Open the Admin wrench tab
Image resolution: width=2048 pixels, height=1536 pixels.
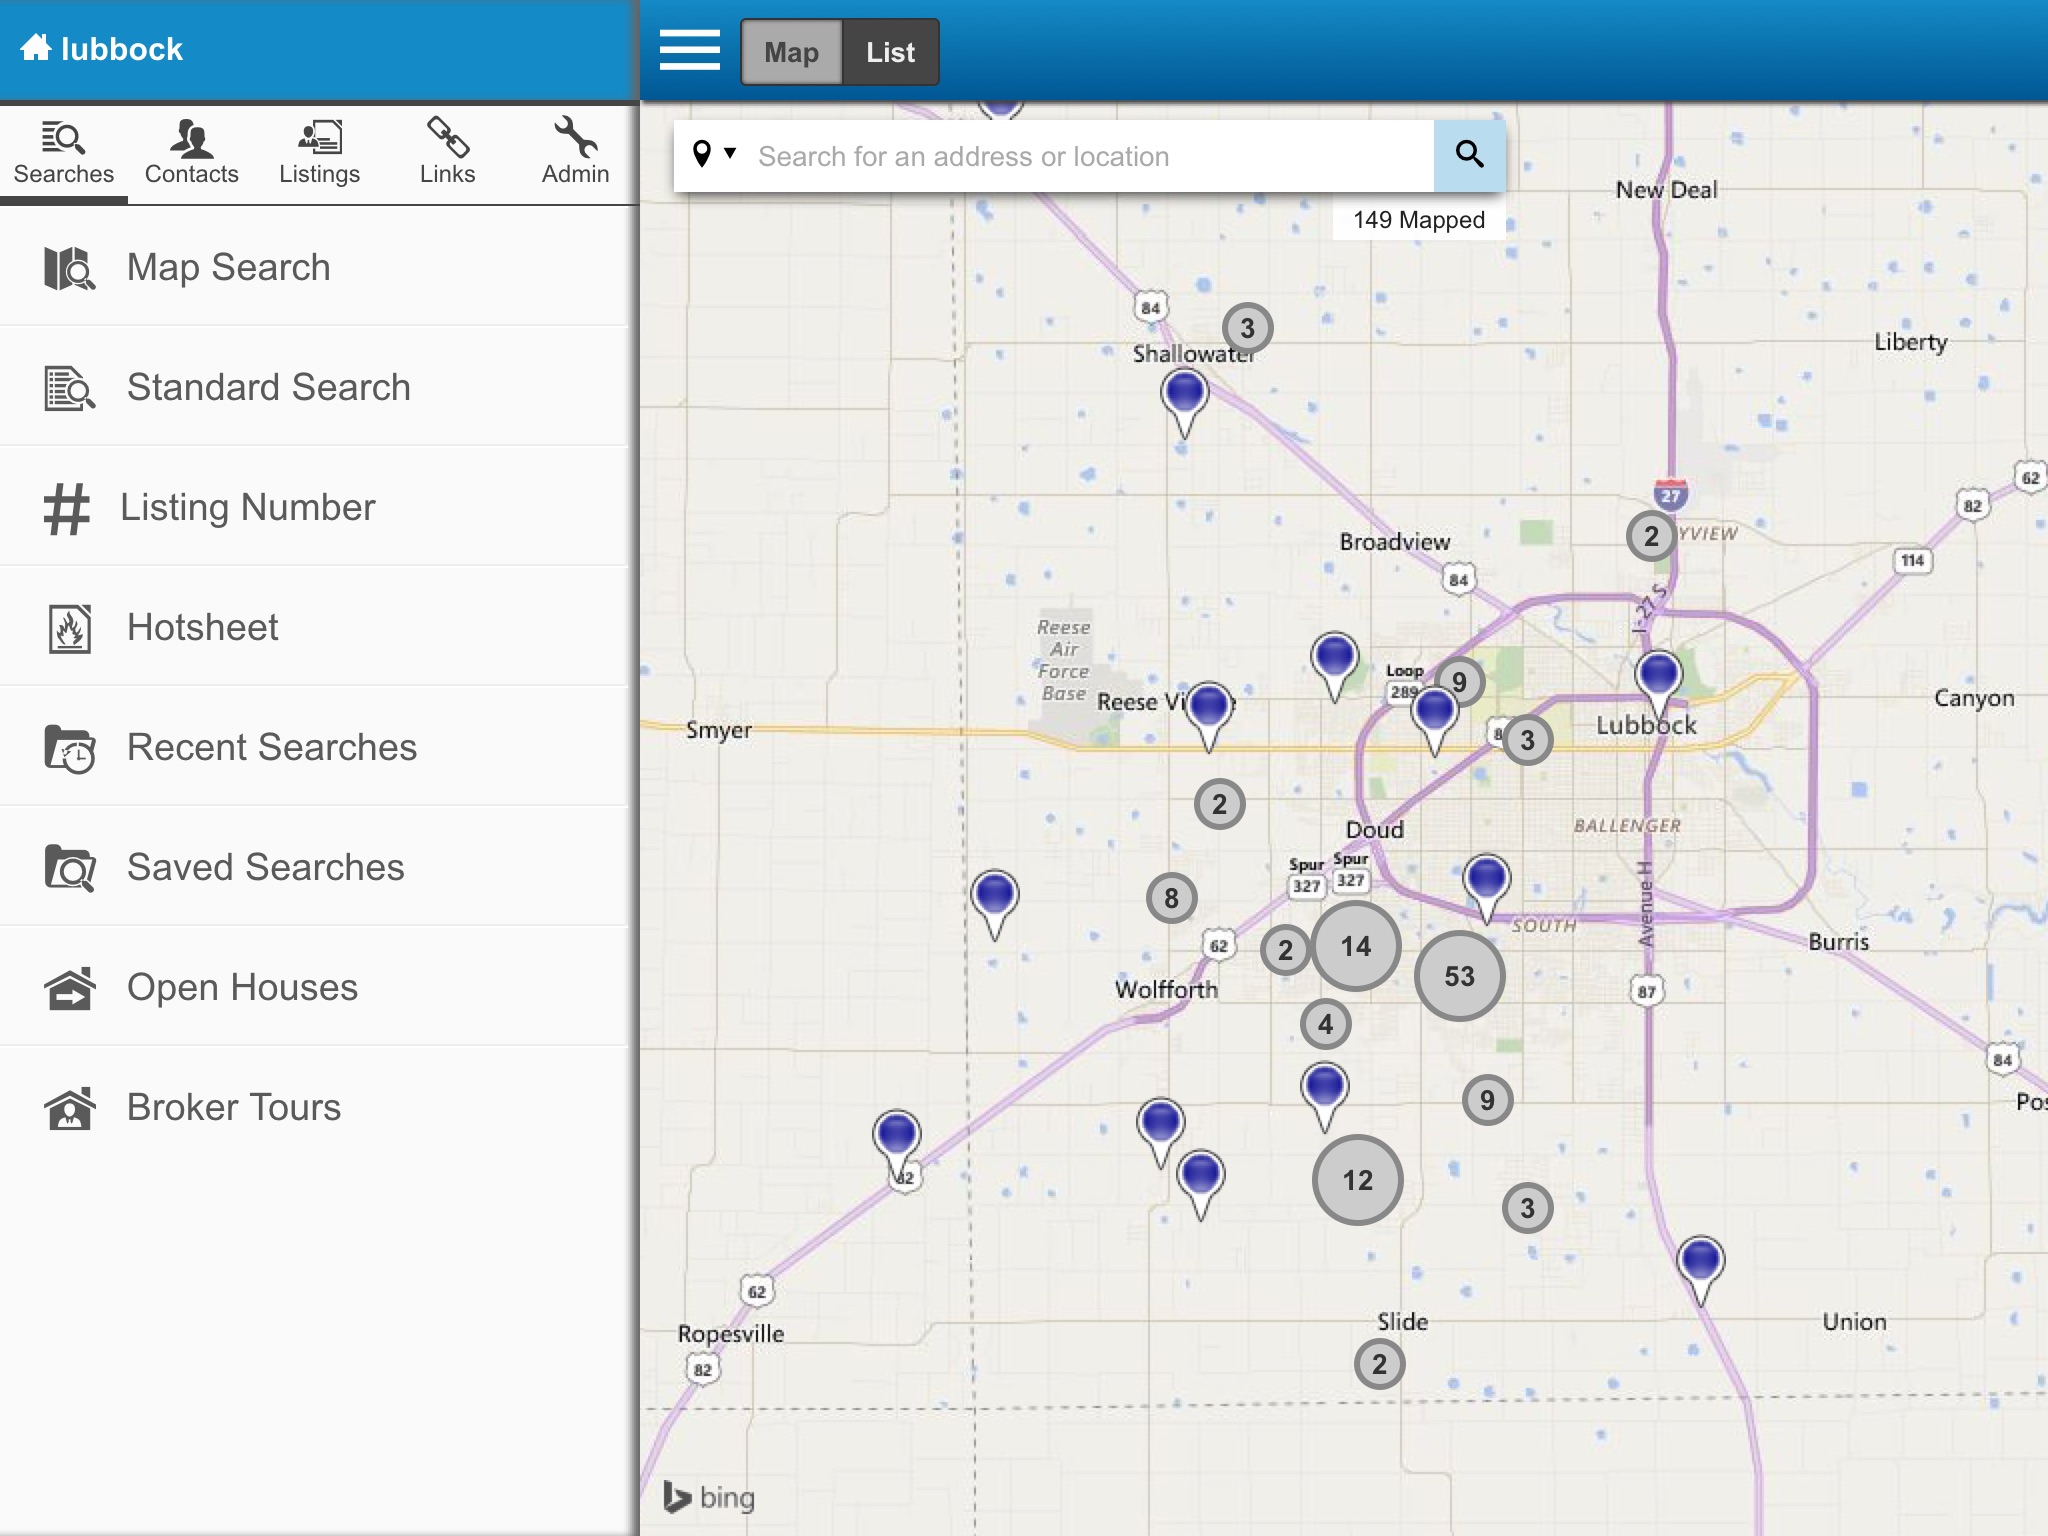[575, 152]
